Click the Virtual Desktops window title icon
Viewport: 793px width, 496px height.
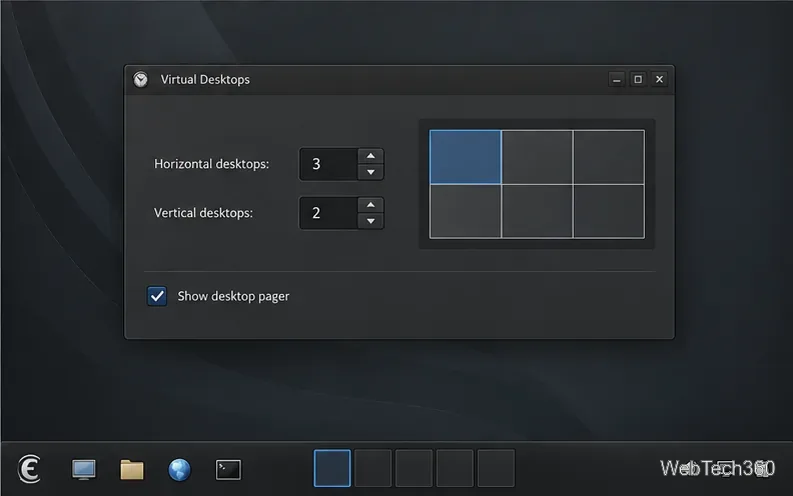141,79
